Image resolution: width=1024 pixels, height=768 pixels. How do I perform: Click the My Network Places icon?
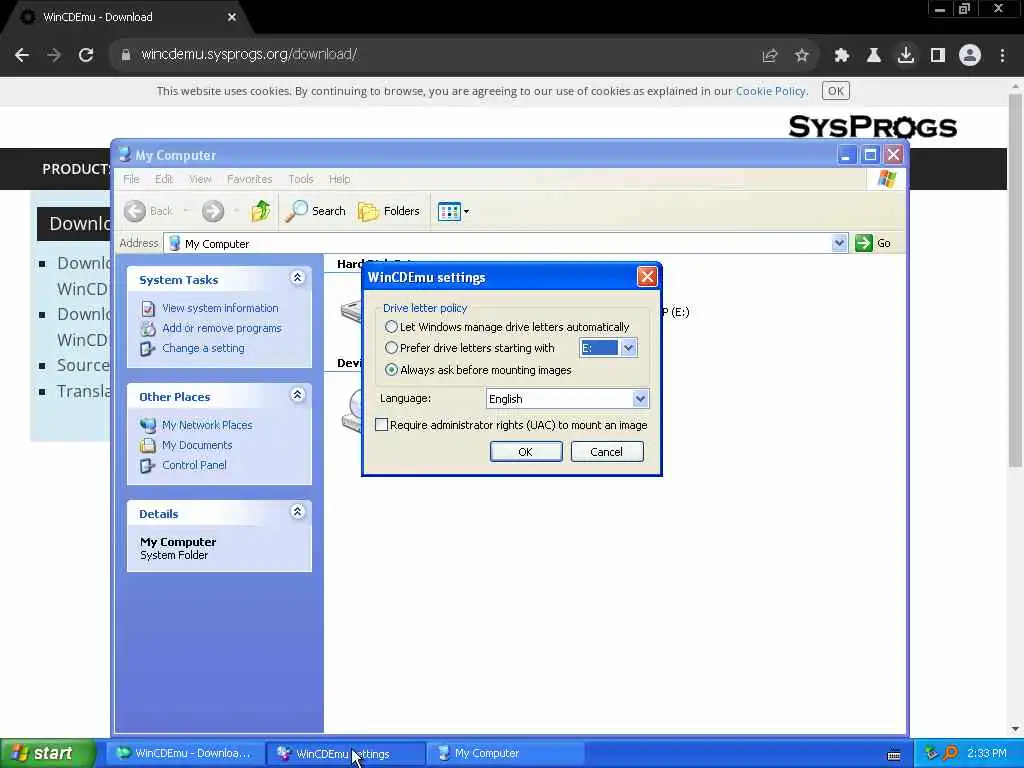point(148,425)
